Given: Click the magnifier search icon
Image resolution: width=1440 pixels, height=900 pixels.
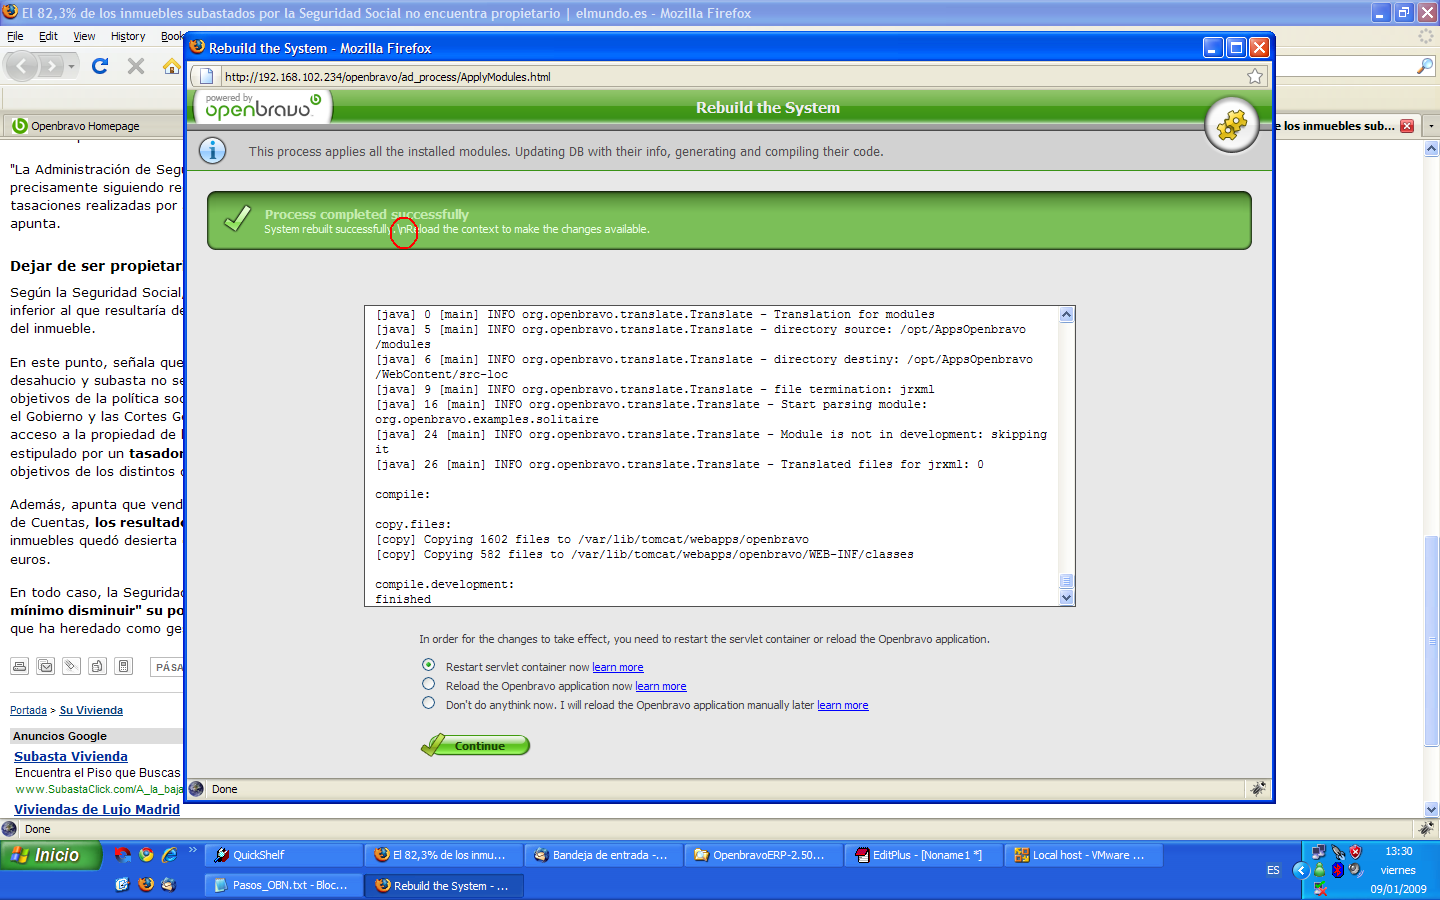Looking at the screenshot, I should click(1425, 66).
